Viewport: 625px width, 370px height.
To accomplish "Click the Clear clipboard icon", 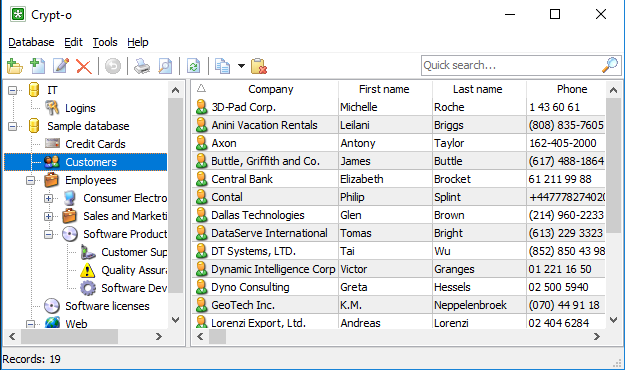I will (259, 66).
